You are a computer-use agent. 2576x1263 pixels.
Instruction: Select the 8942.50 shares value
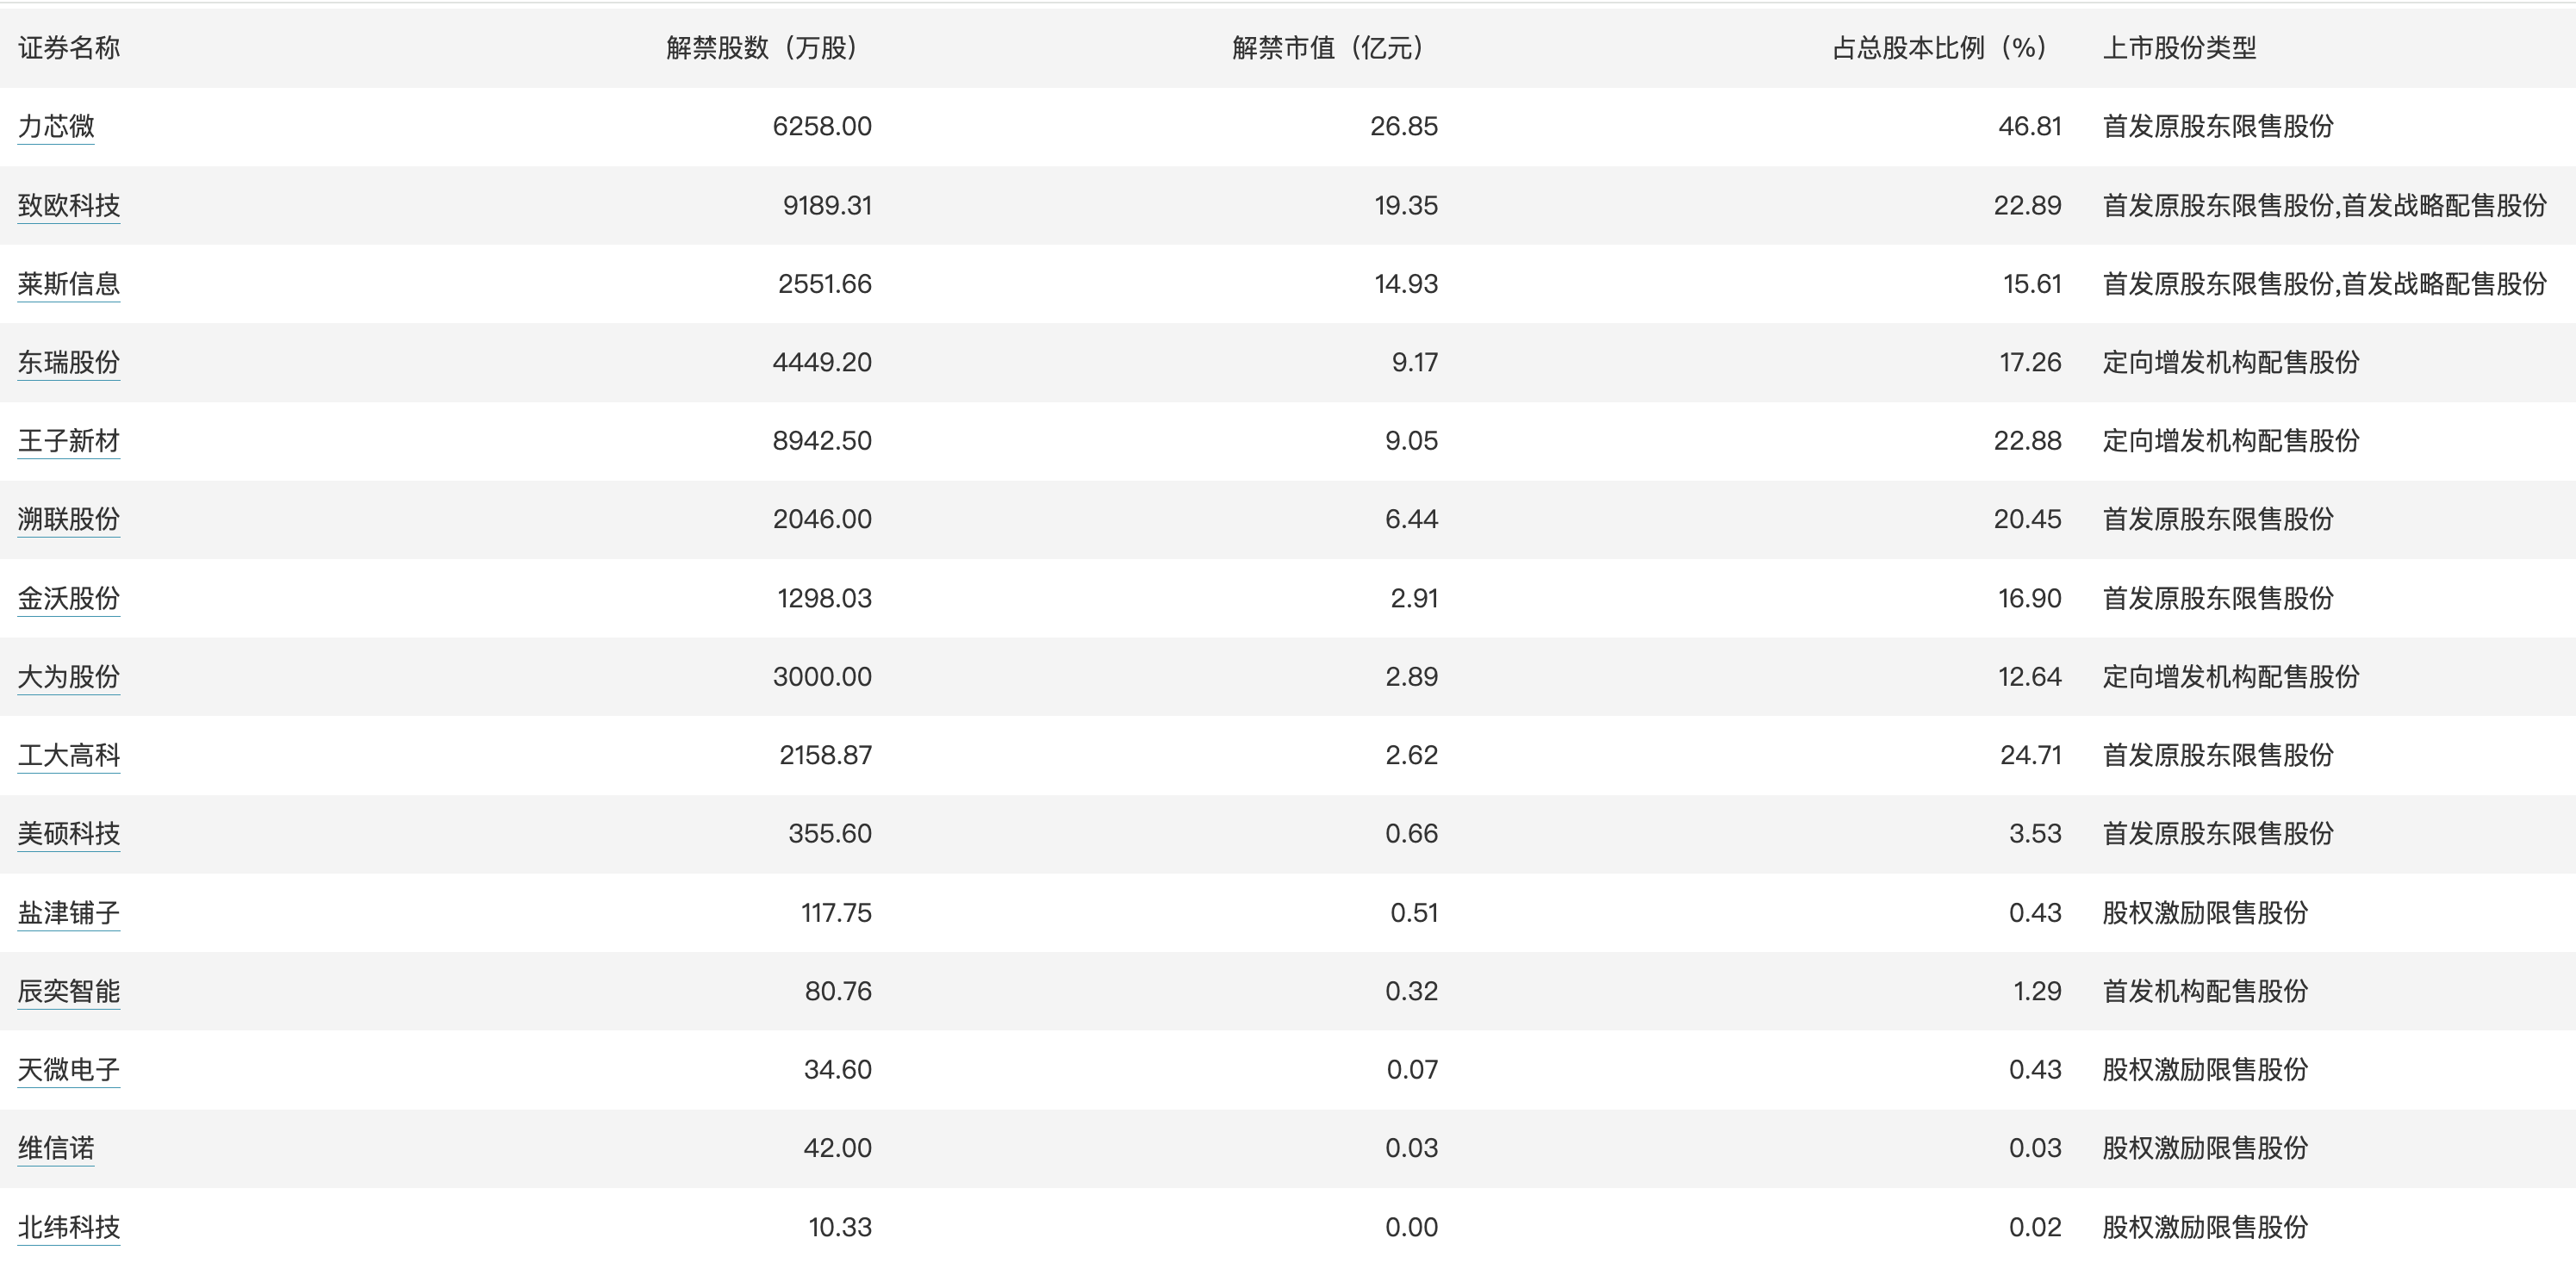coord(822,441)
